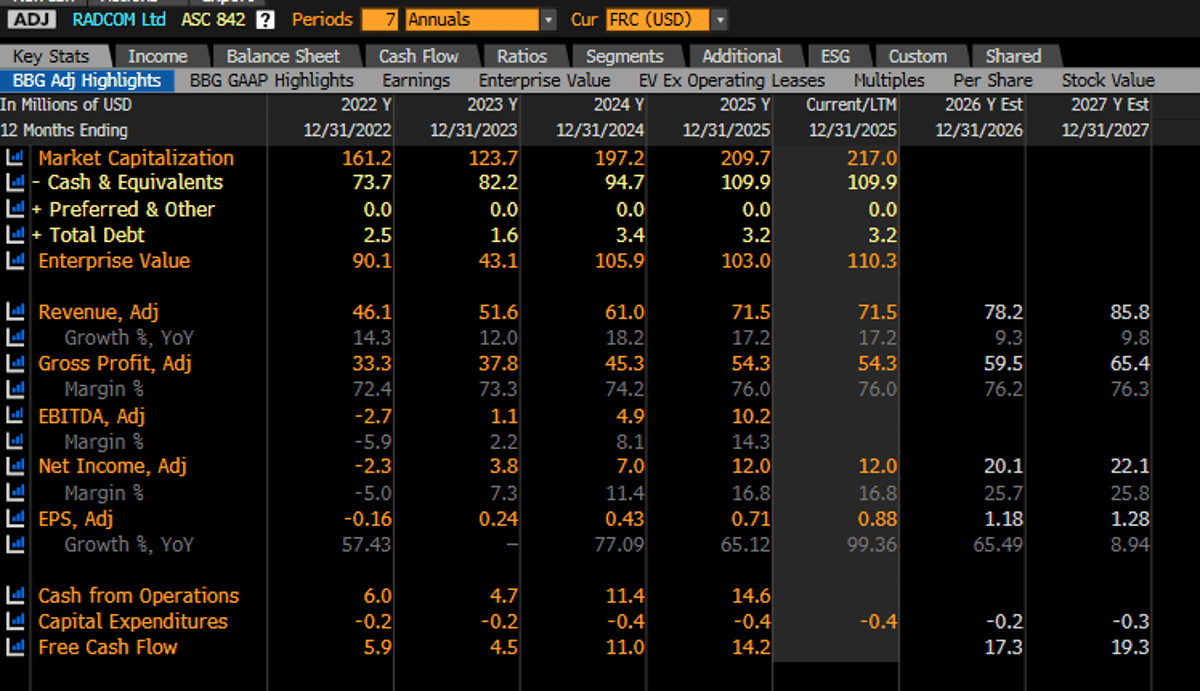The image size is (1200, 691).
Task: Open chart icon for Revenue, Adj row
Action: pyautogui.click(x=15, y=312)
